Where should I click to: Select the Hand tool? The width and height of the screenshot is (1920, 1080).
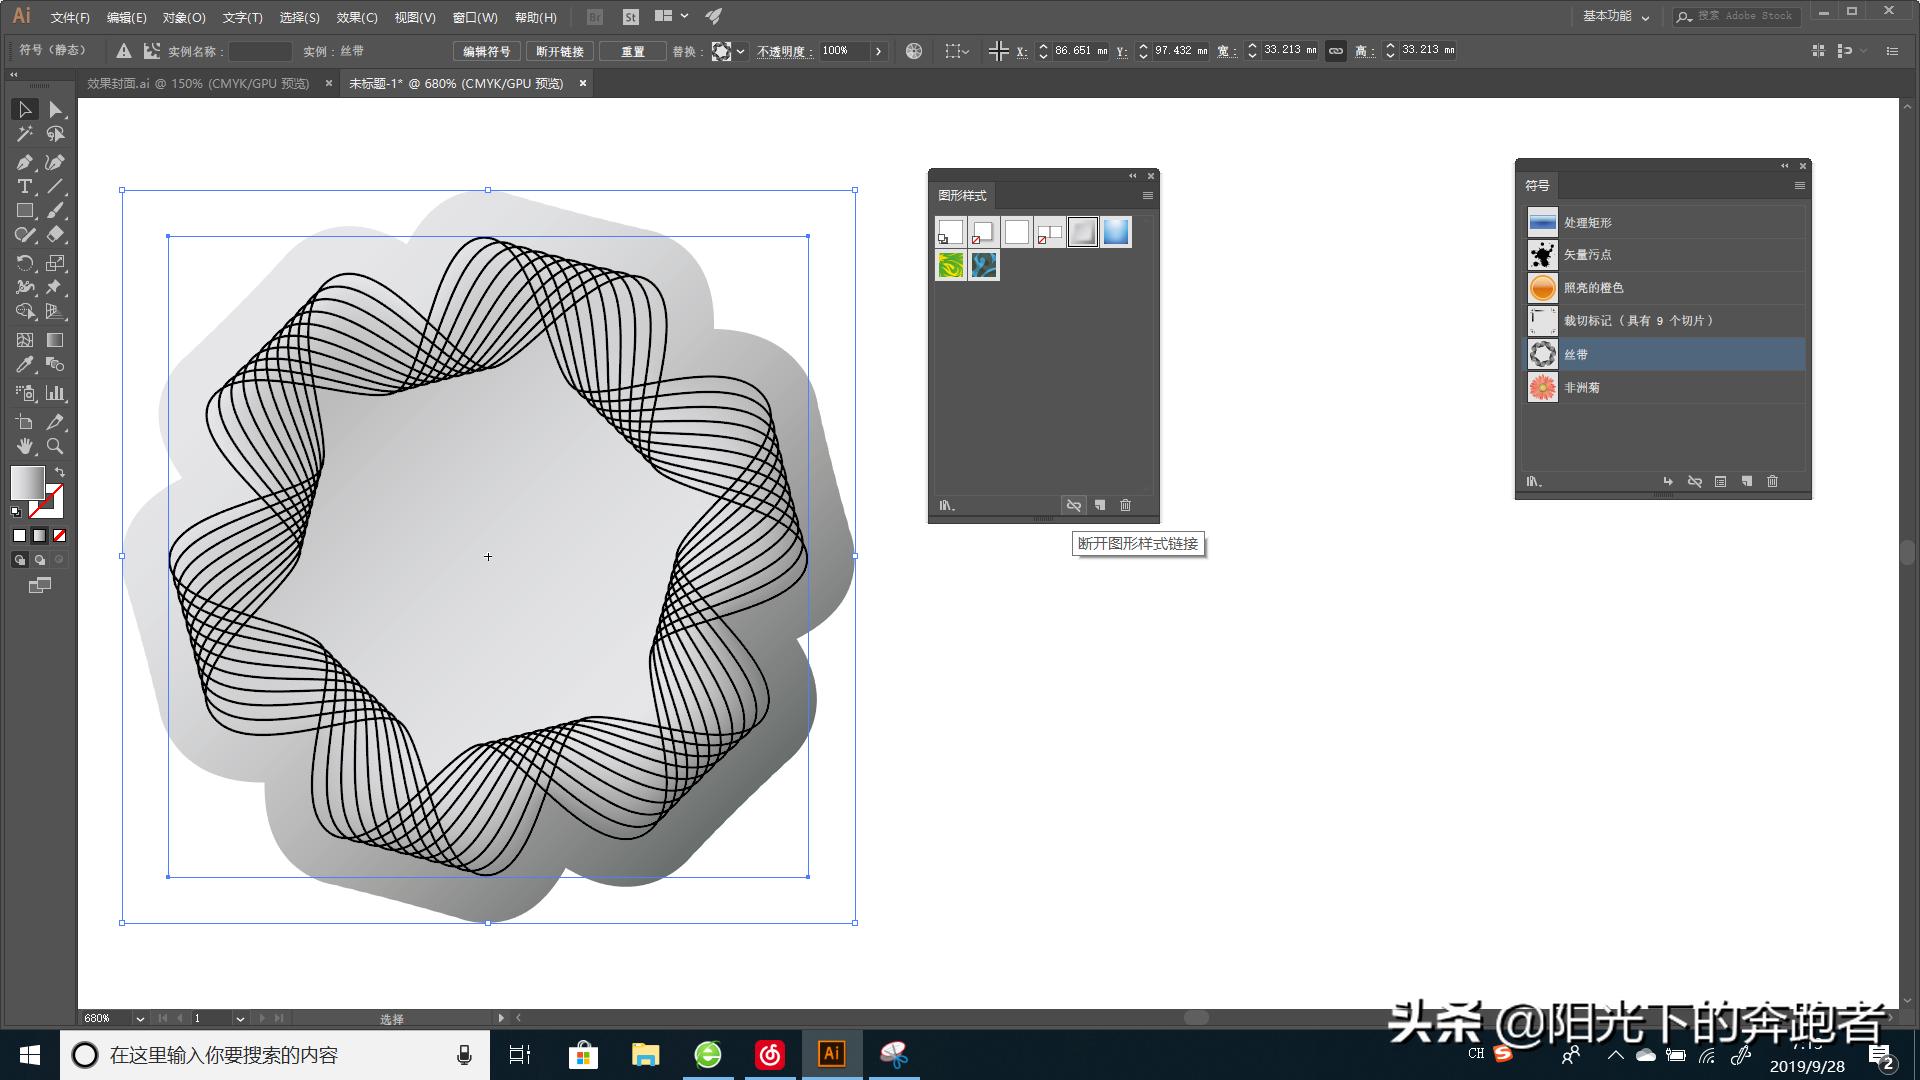(24, 447)
